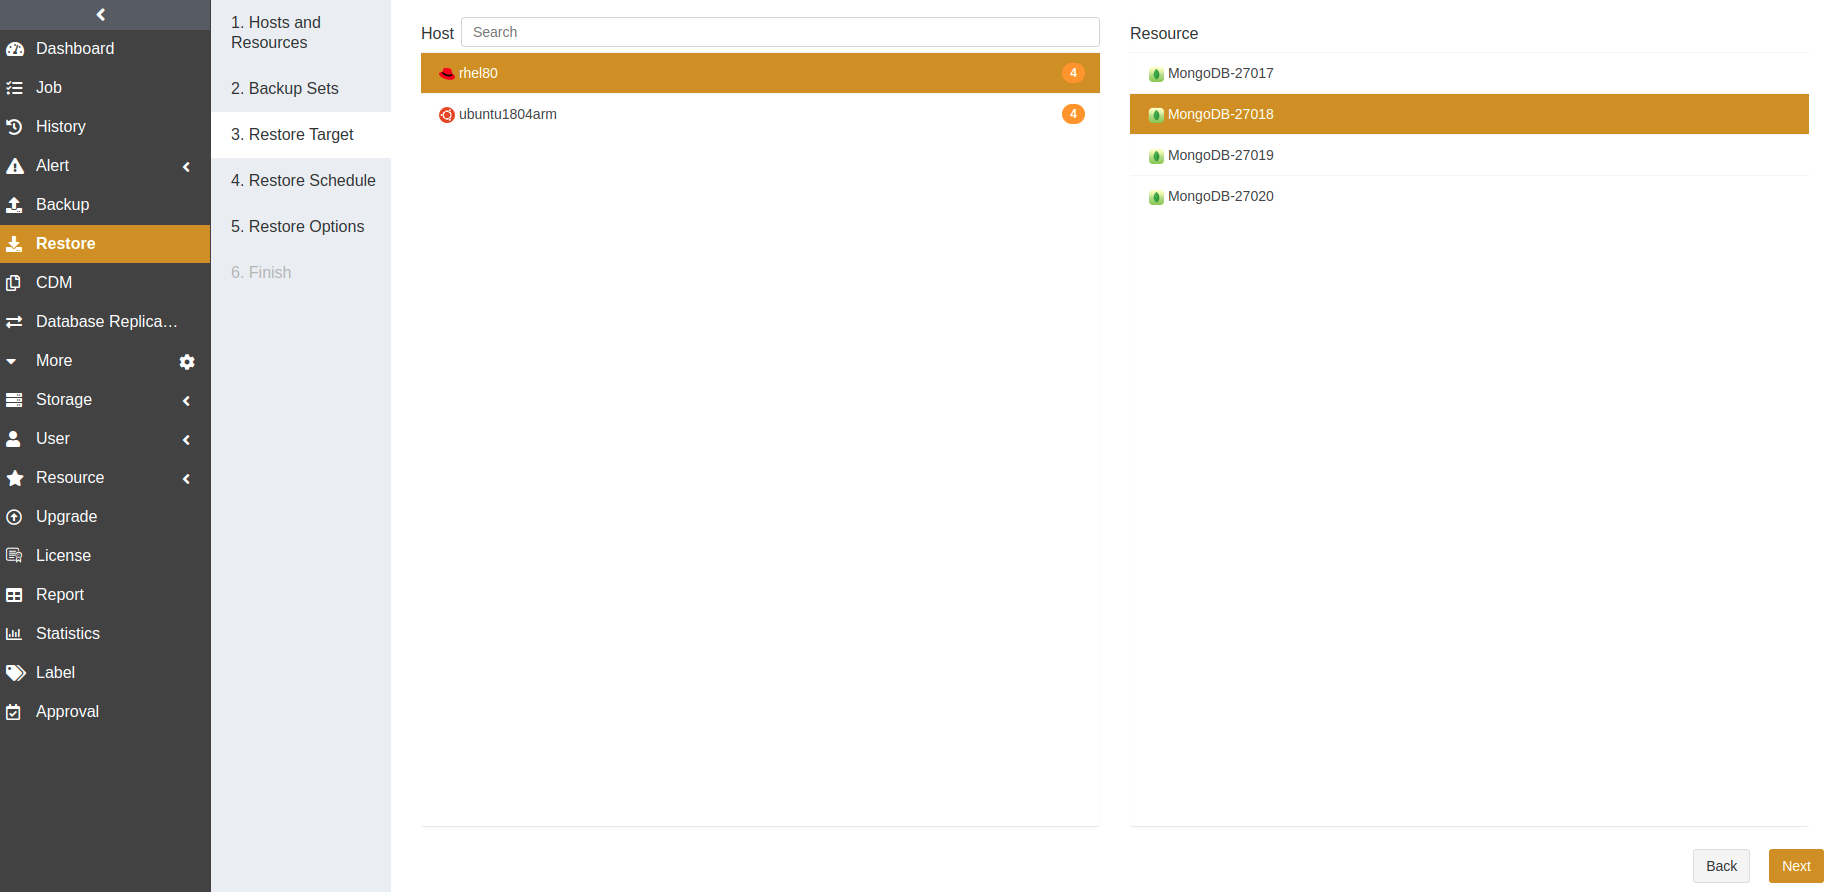Select resource MongoDB-27018

pyautogui.click(x=1469, y=114)
